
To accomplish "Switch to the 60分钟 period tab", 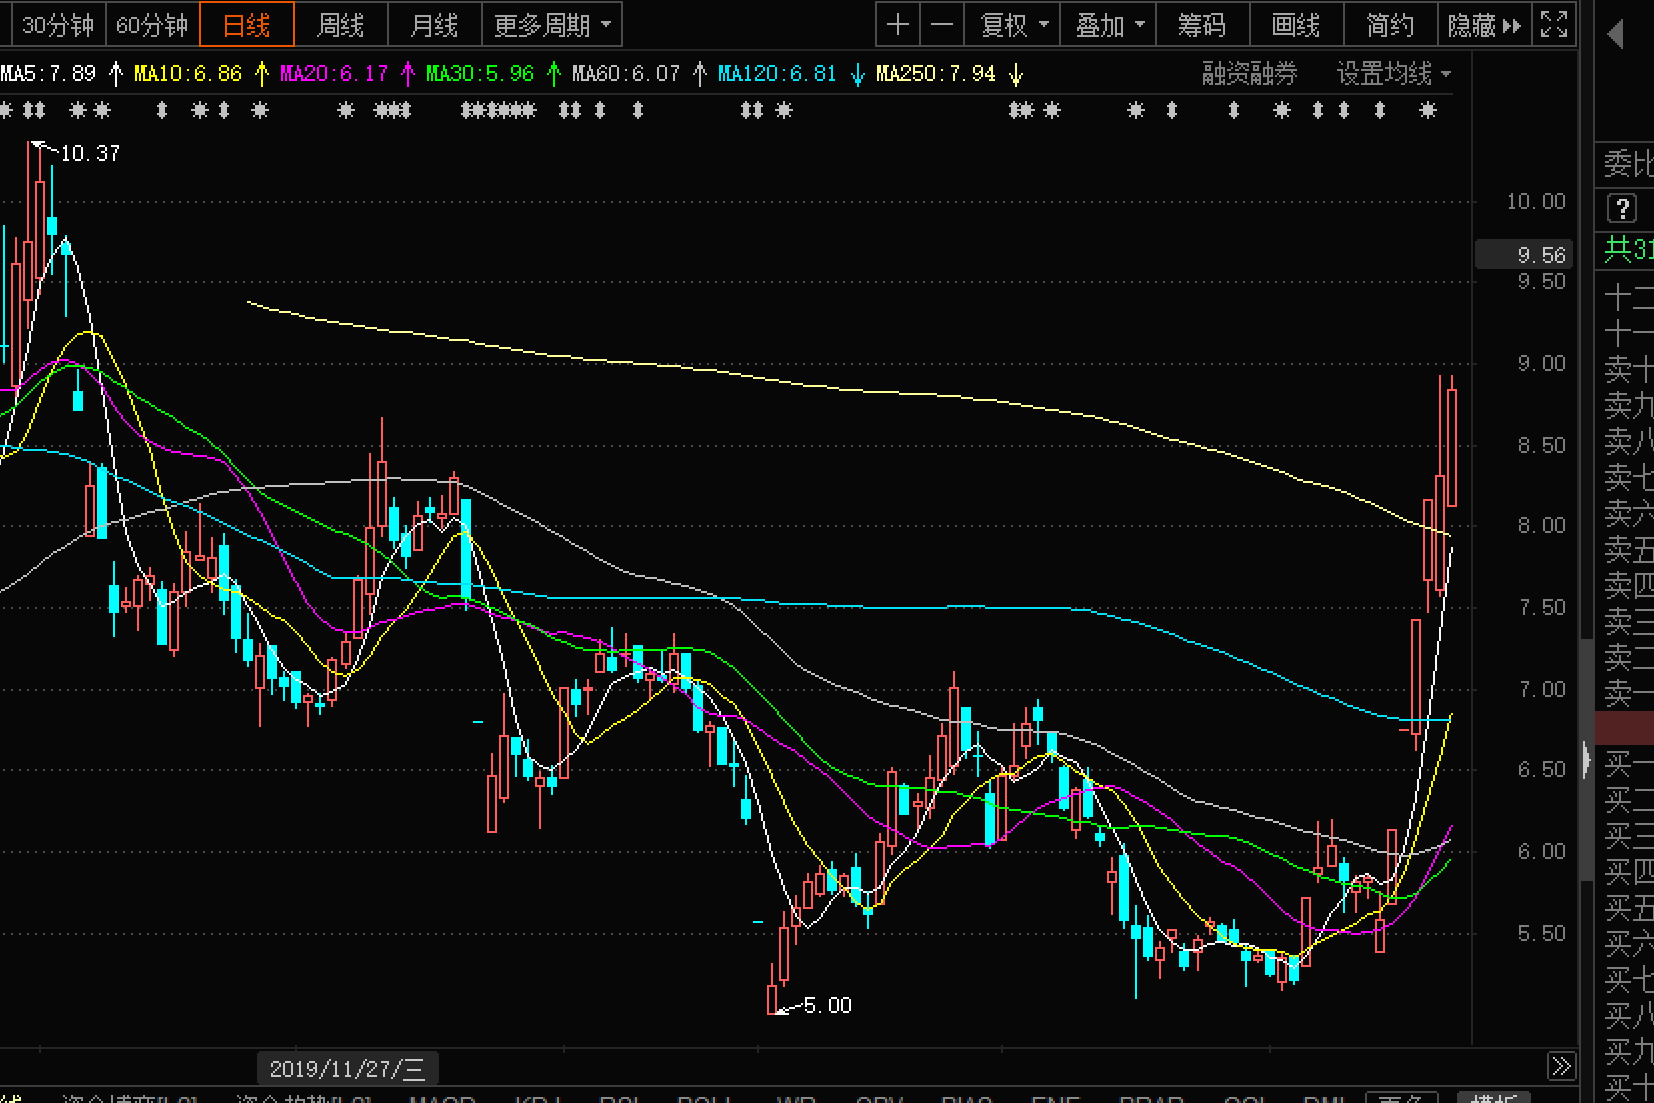I will point(152,25).
